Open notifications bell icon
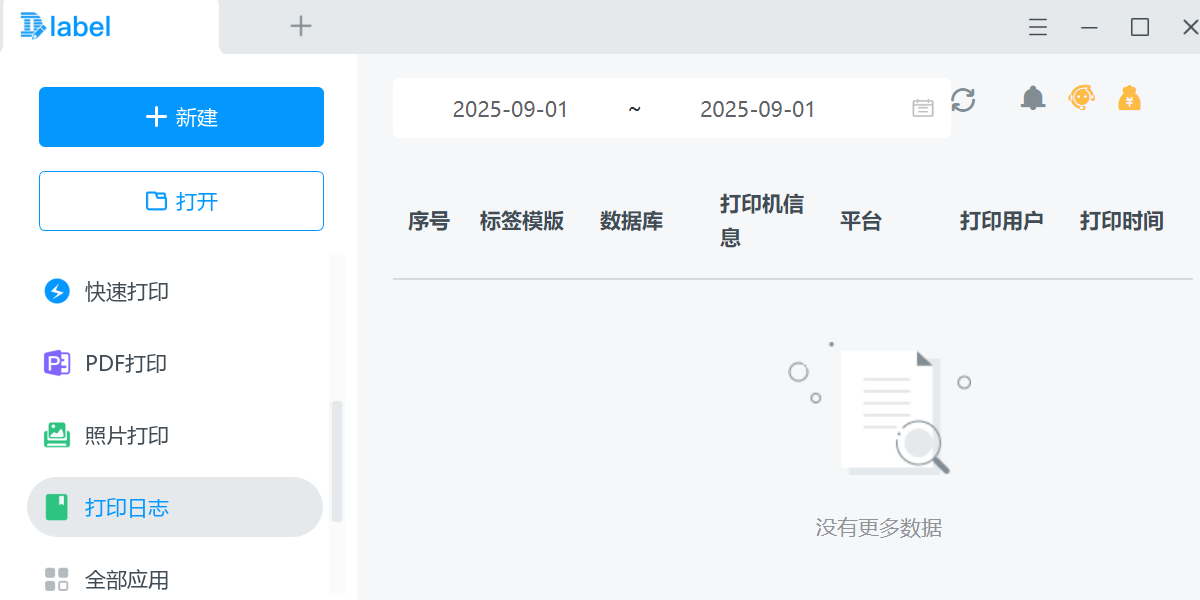 point(1033,98)
